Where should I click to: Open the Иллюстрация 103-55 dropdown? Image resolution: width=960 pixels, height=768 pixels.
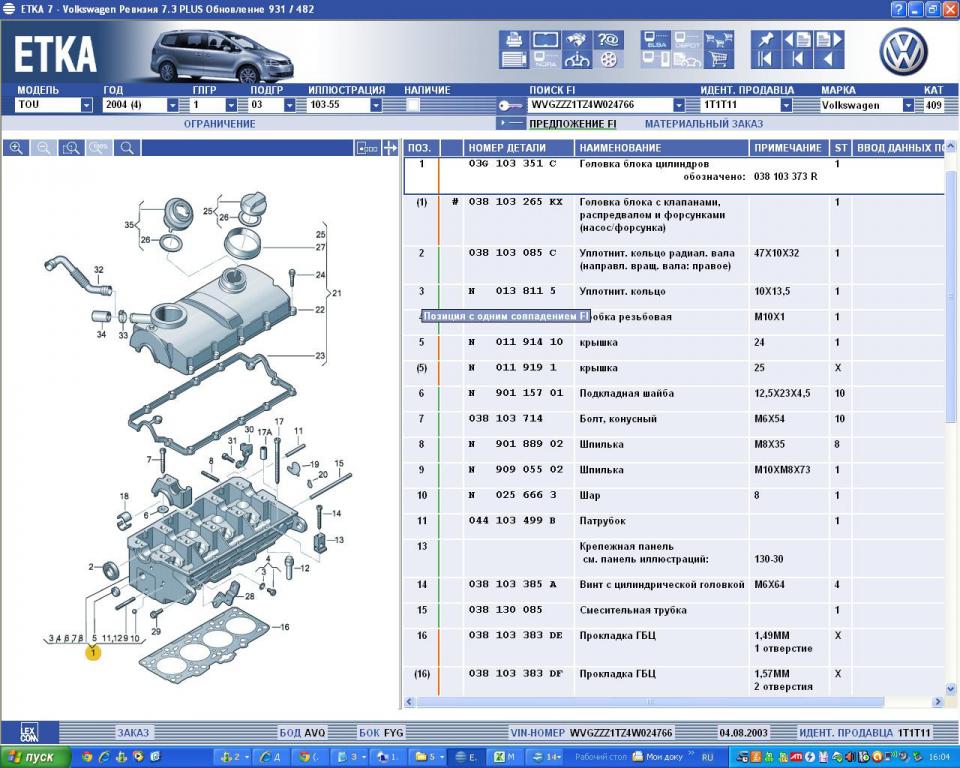(x=376, y=105)
